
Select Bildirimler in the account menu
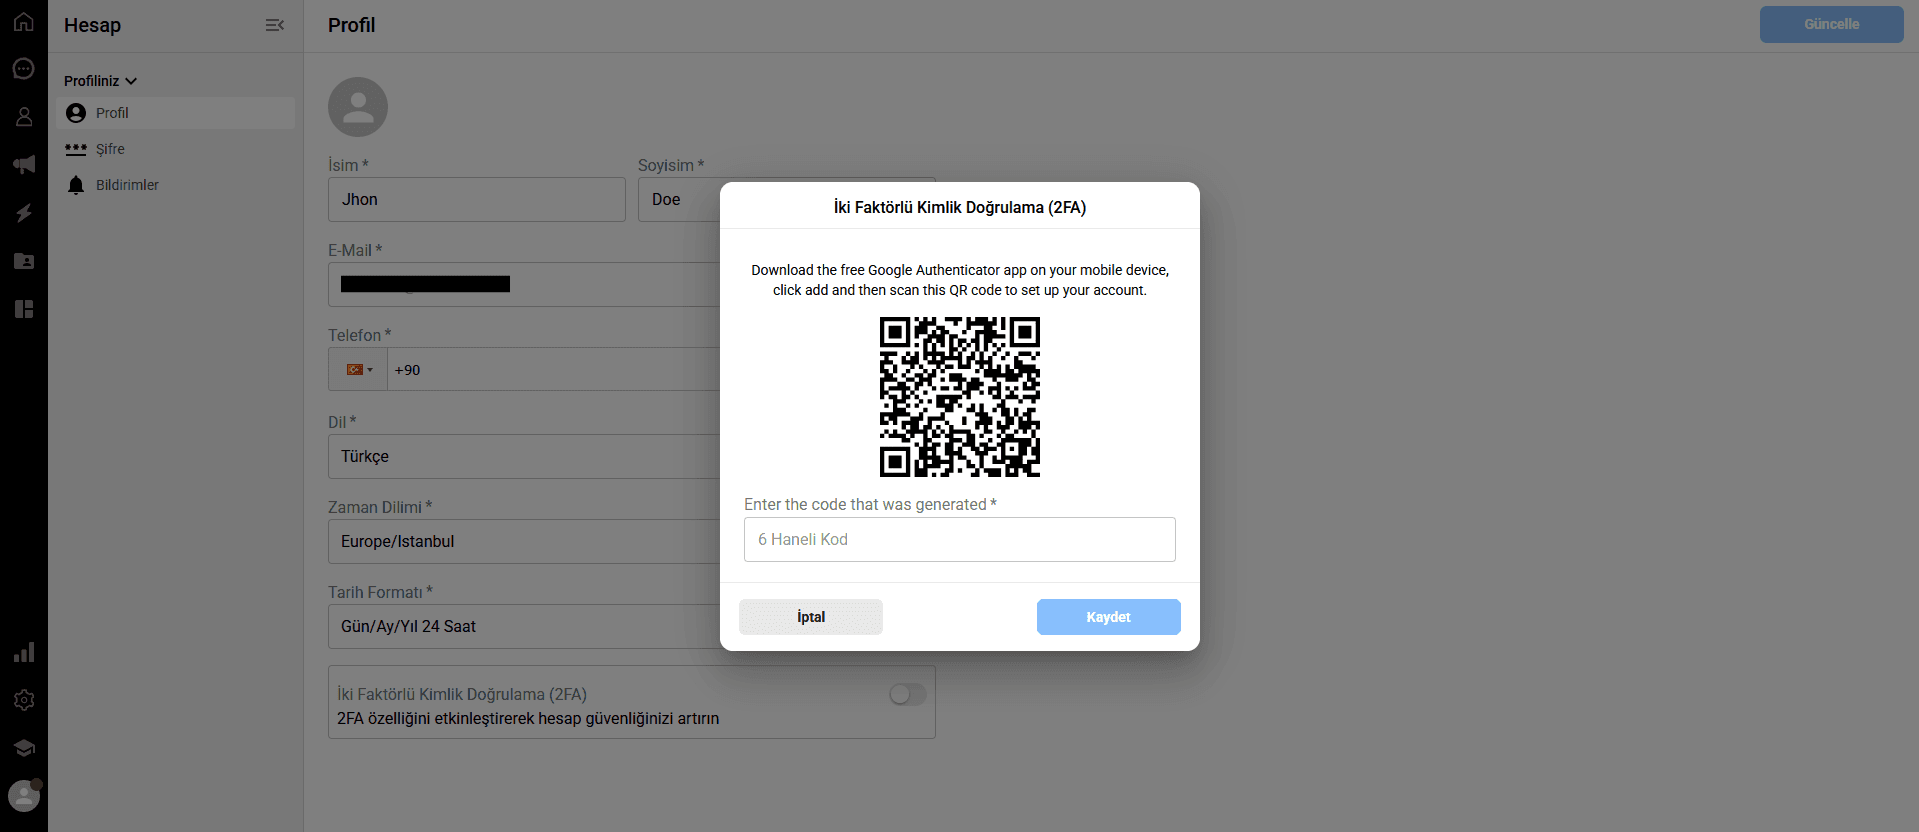tap(176, 185)
